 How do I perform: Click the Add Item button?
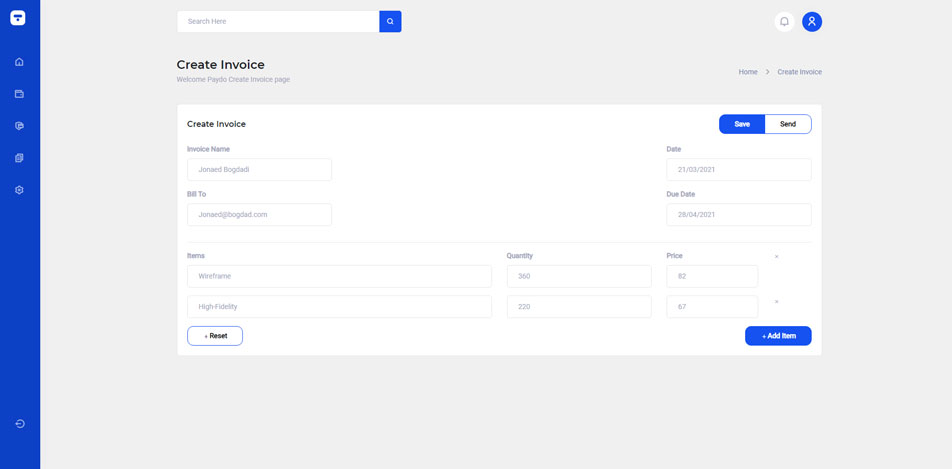(778, 336)
